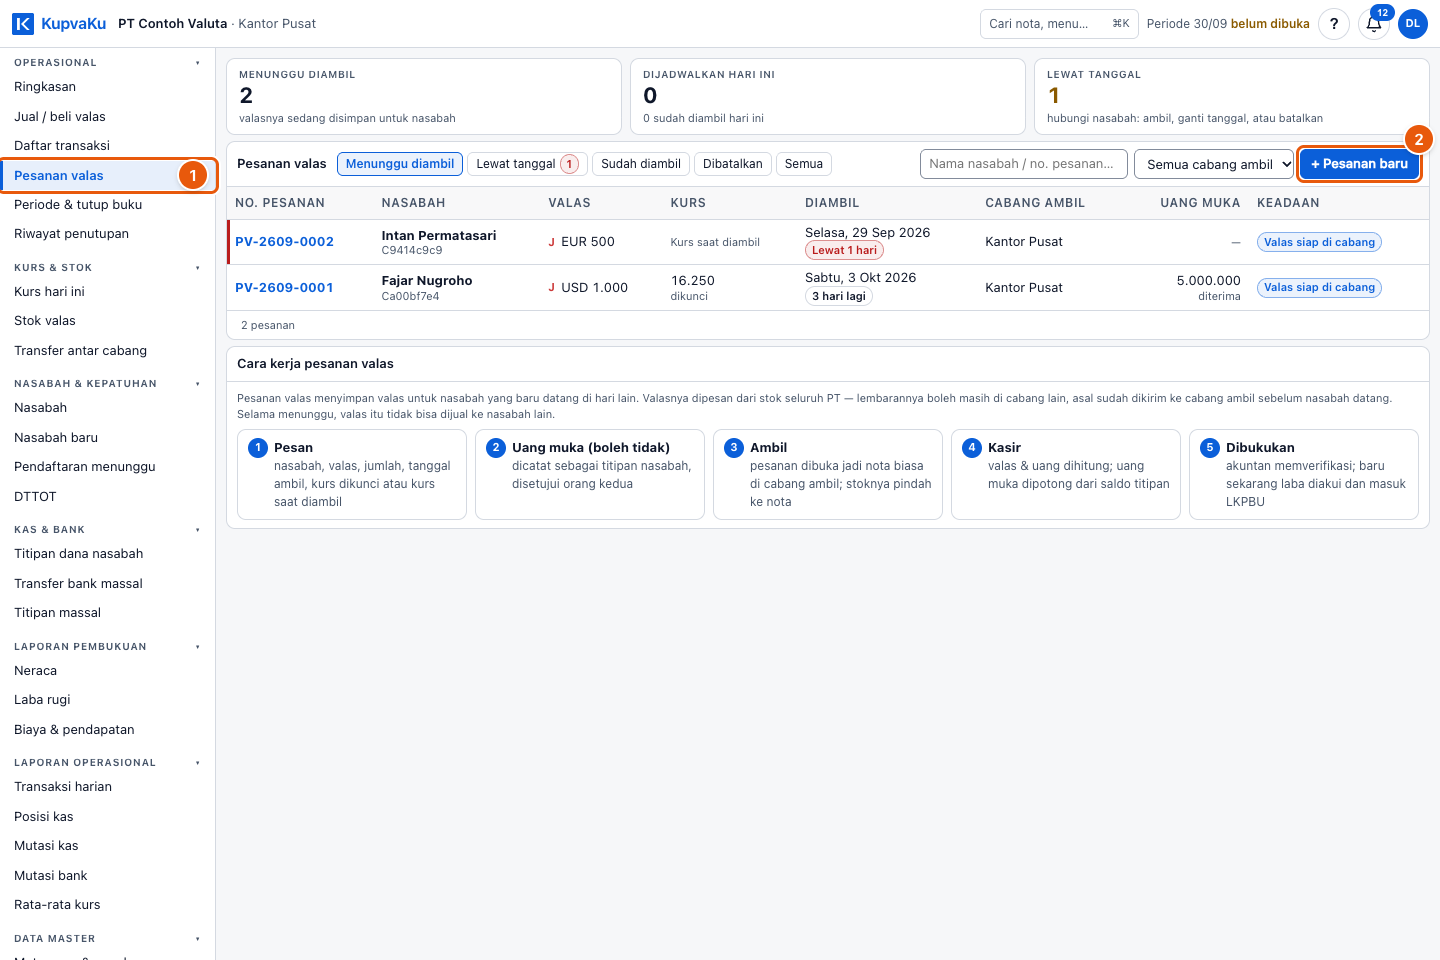Click step 1 Pesan numbered badge
This screenshot has height=960, width=1440.
(258, 447)
